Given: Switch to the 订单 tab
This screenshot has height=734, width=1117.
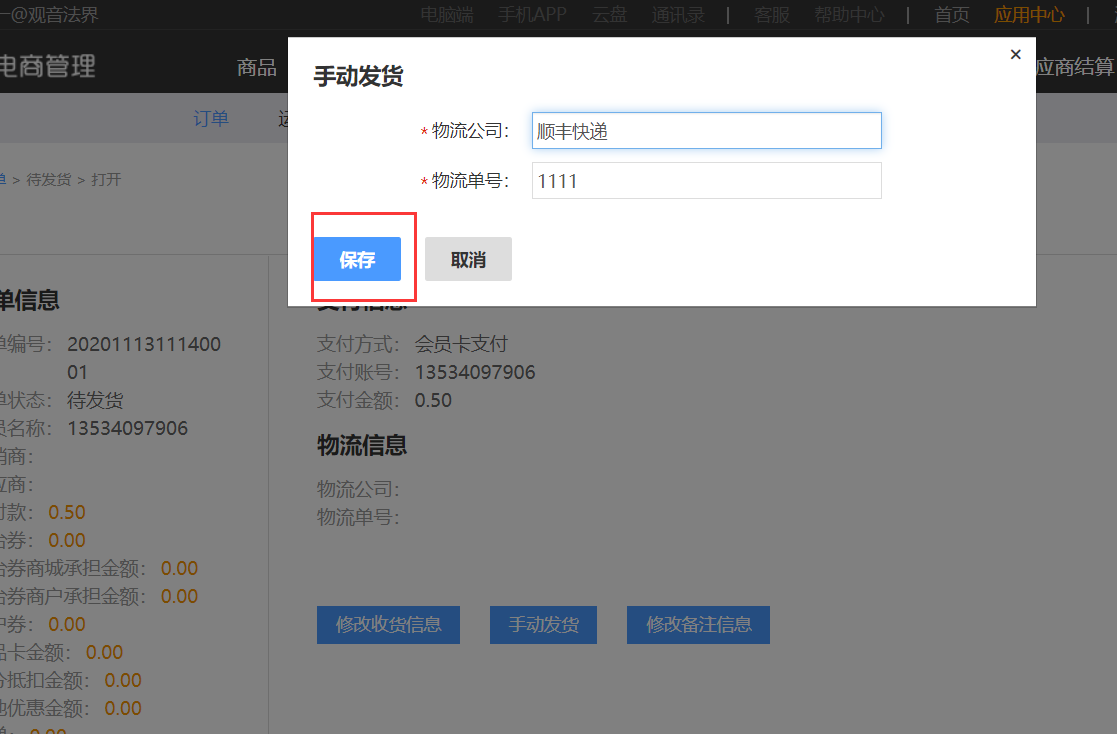Looking at the screenshot, I should 211,118.
